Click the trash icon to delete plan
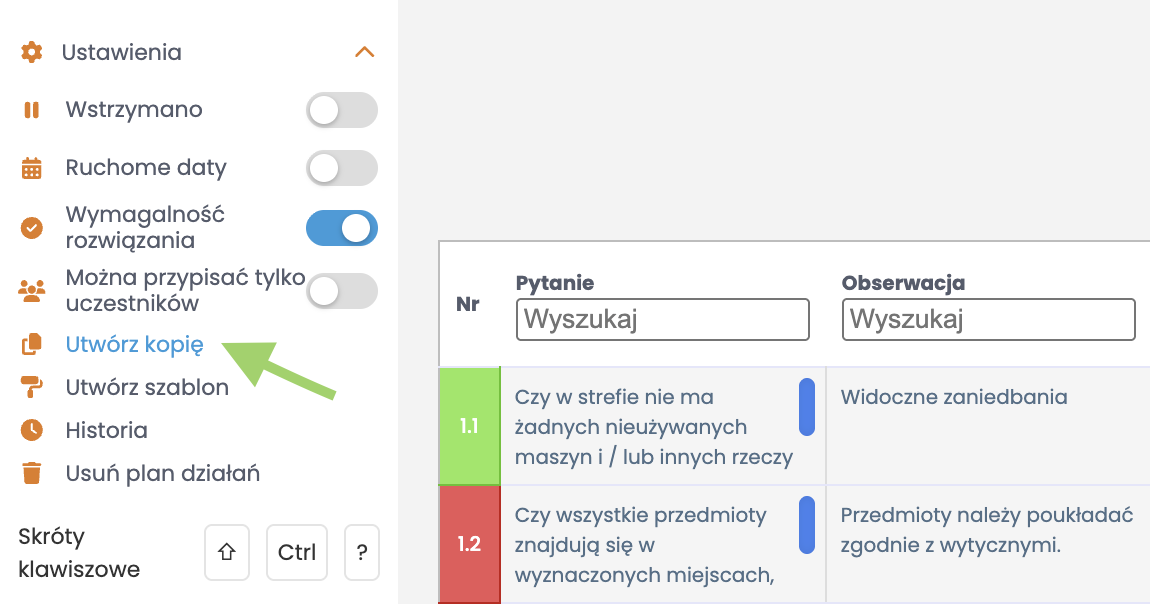The height and width of the screenshot is (604, 1150). (32, 473)
